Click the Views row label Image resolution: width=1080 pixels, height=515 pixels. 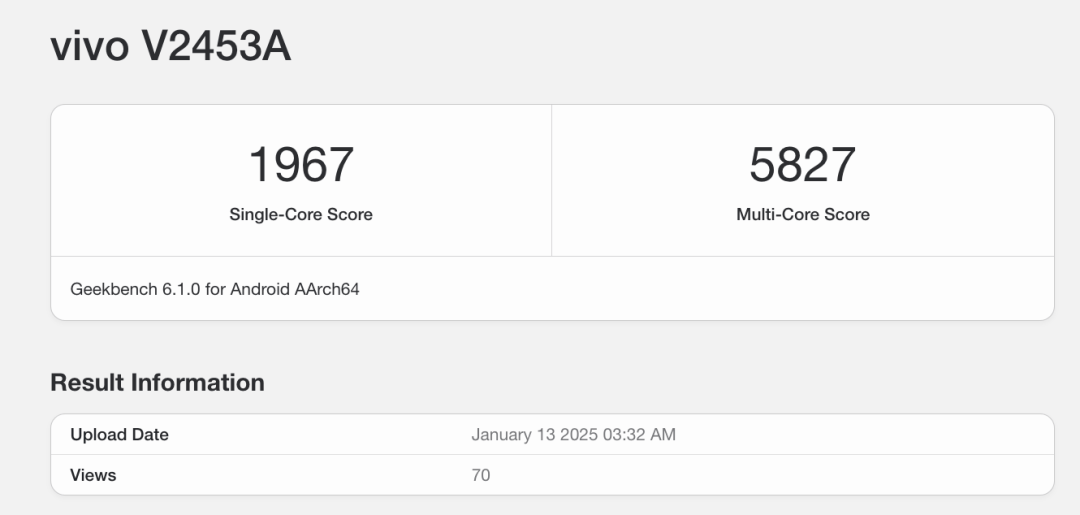pos(93,475)
